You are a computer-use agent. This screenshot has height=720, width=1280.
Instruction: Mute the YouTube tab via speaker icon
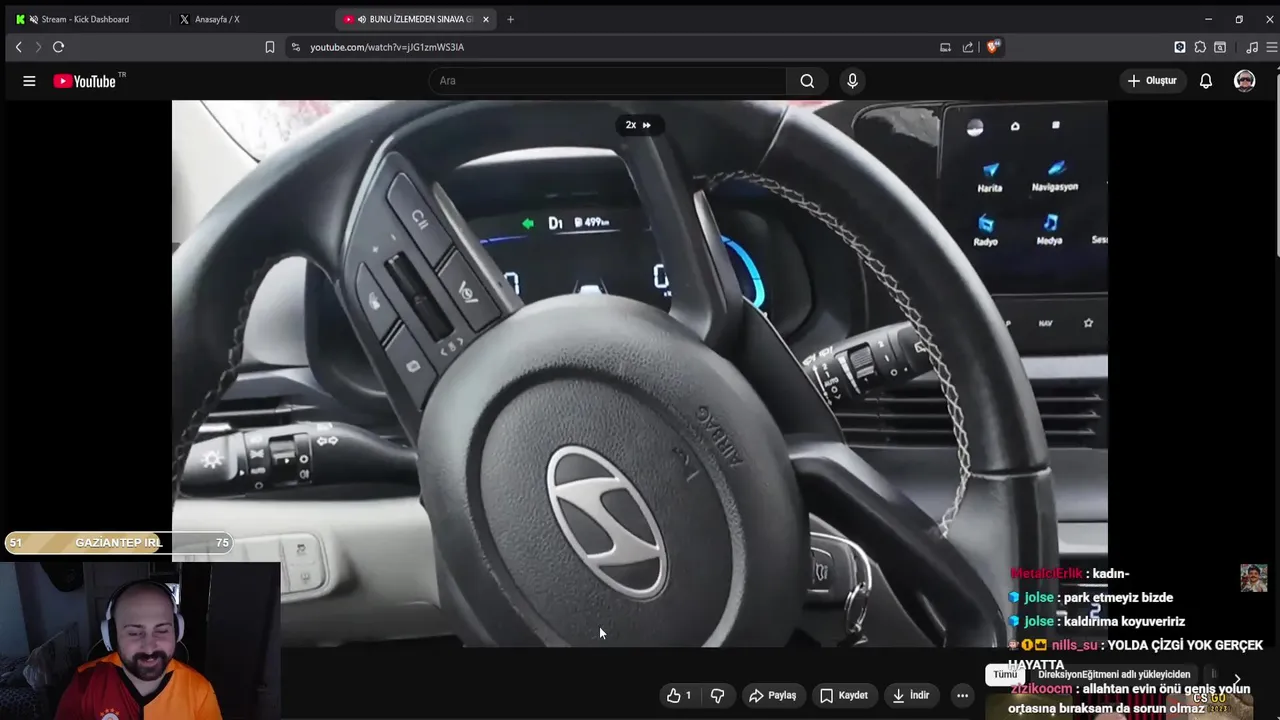362,19
